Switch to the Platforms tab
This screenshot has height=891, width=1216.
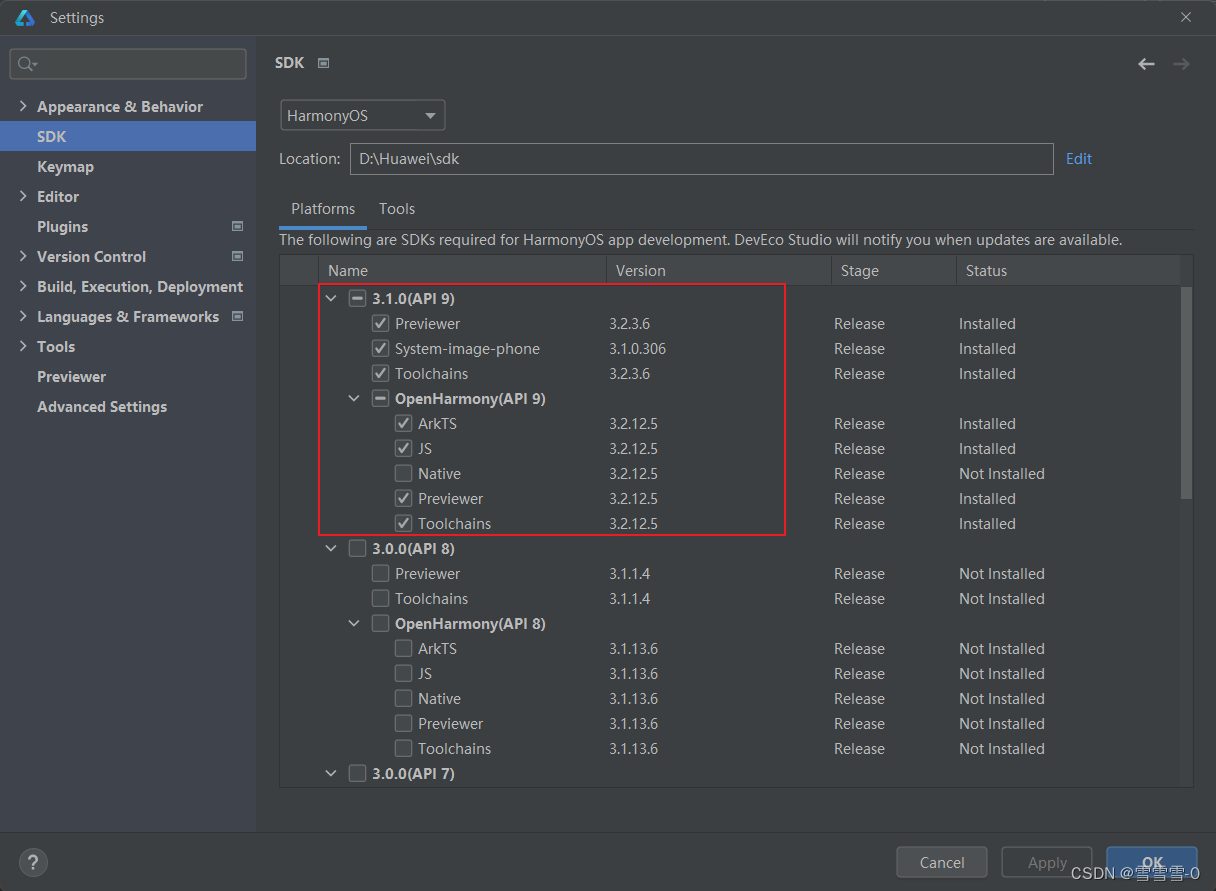[x=323, y=208]
